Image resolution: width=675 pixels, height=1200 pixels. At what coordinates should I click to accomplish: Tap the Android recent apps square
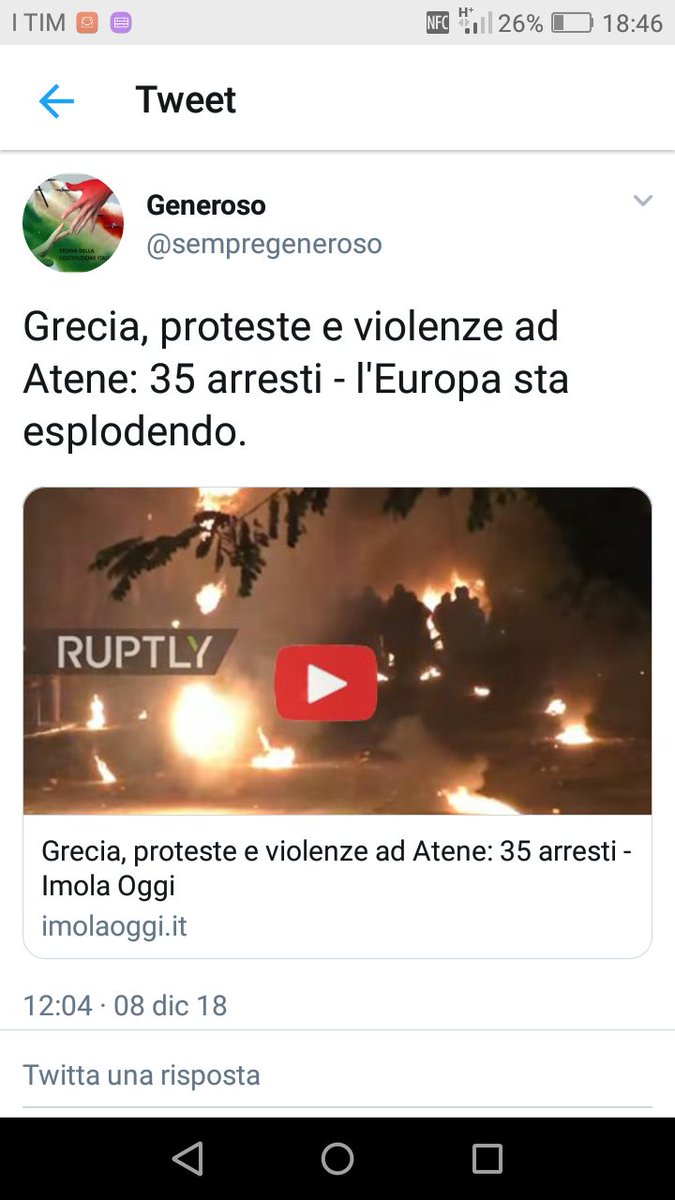pyautogui.click(x=487, y=1158)
